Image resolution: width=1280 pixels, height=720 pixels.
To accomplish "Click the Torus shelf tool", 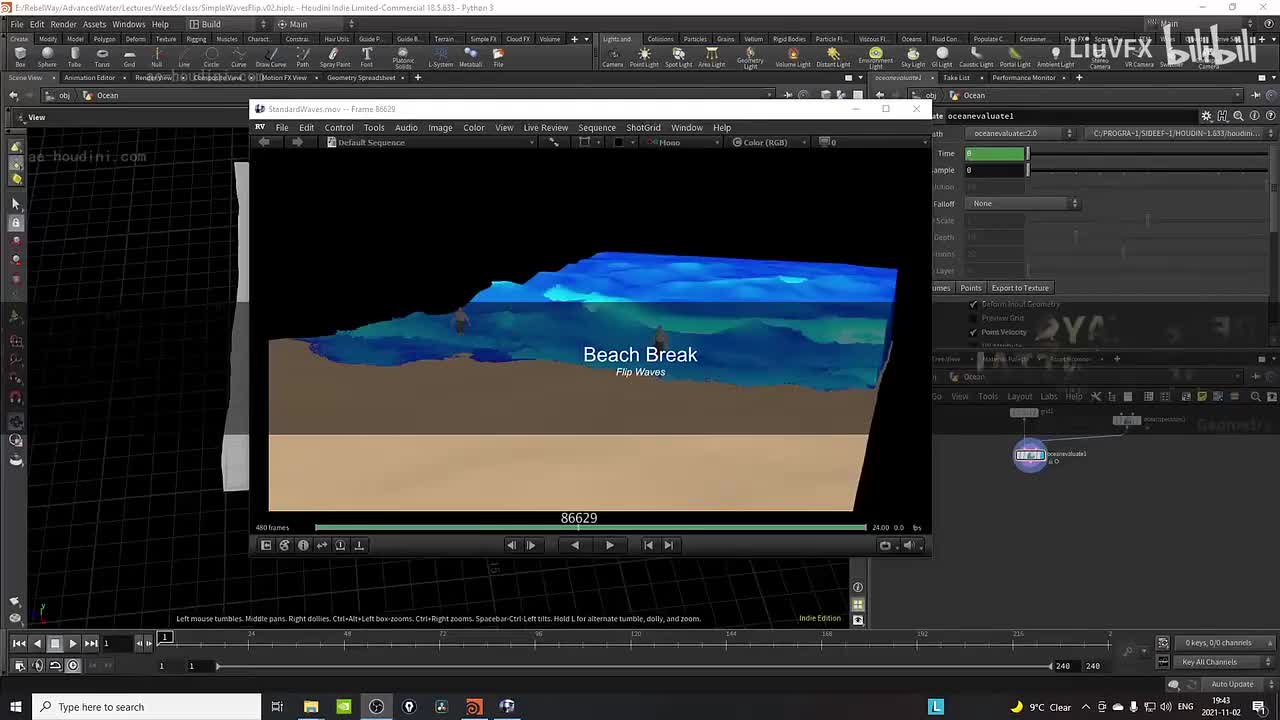I will click(x=102, y=56).
